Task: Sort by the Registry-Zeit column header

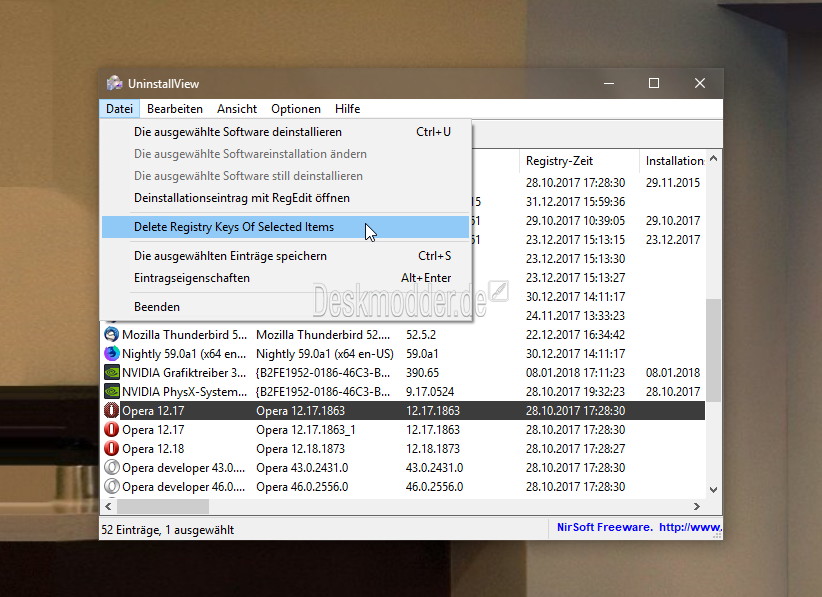Action: pos(579,161)
